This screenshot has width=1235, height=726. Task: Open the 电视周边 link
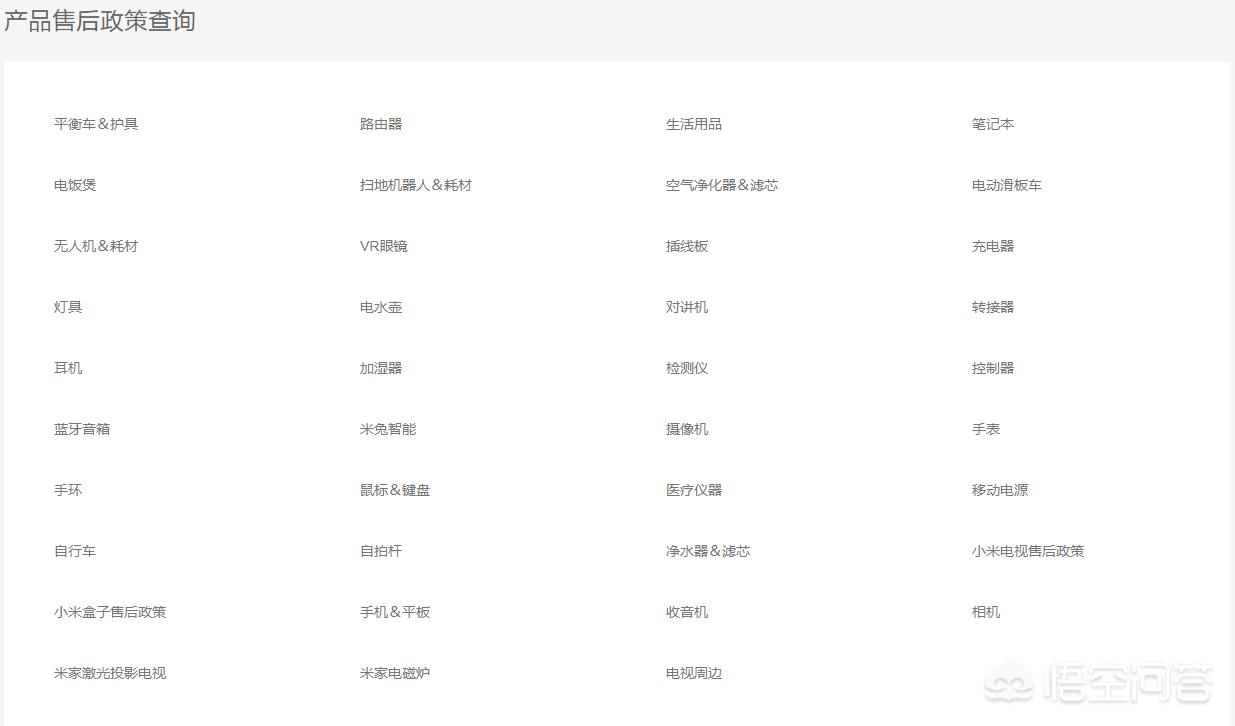tap(694, 673)
